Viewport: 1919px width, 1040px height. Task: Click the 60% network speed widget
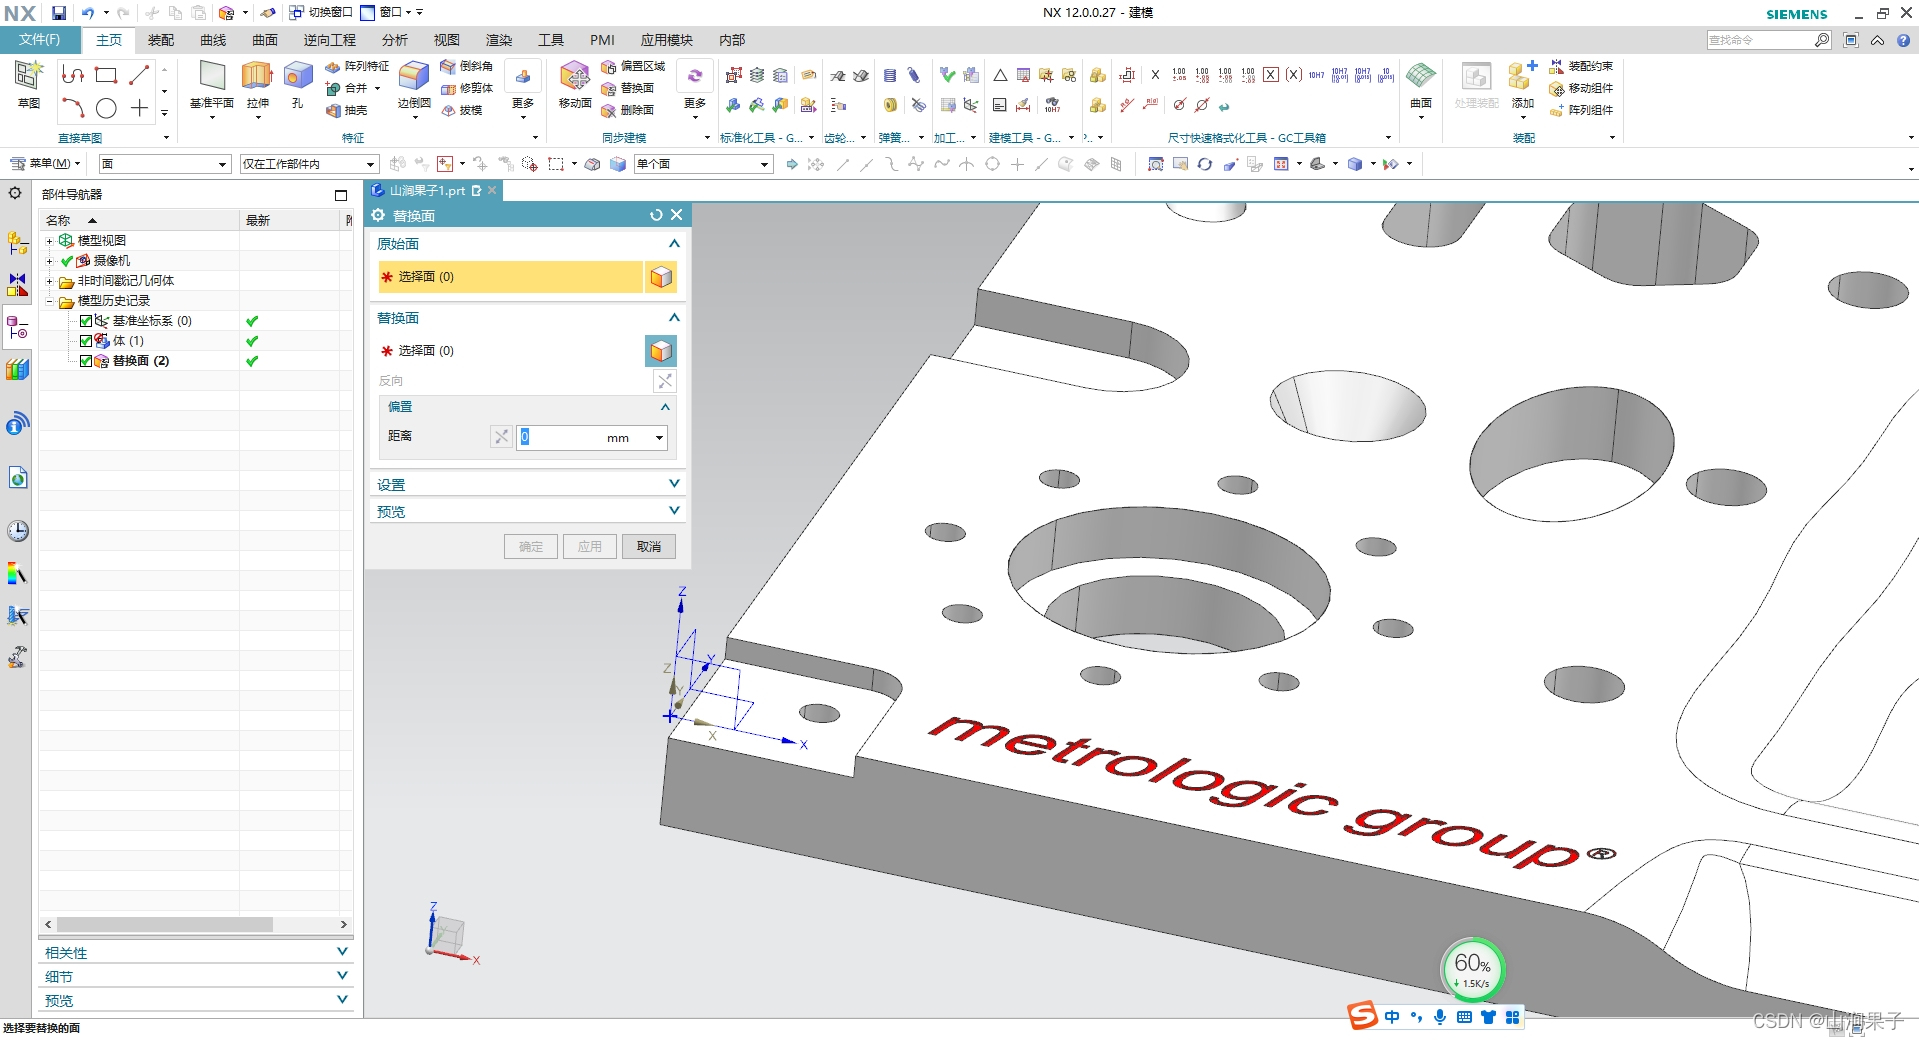1472,968
